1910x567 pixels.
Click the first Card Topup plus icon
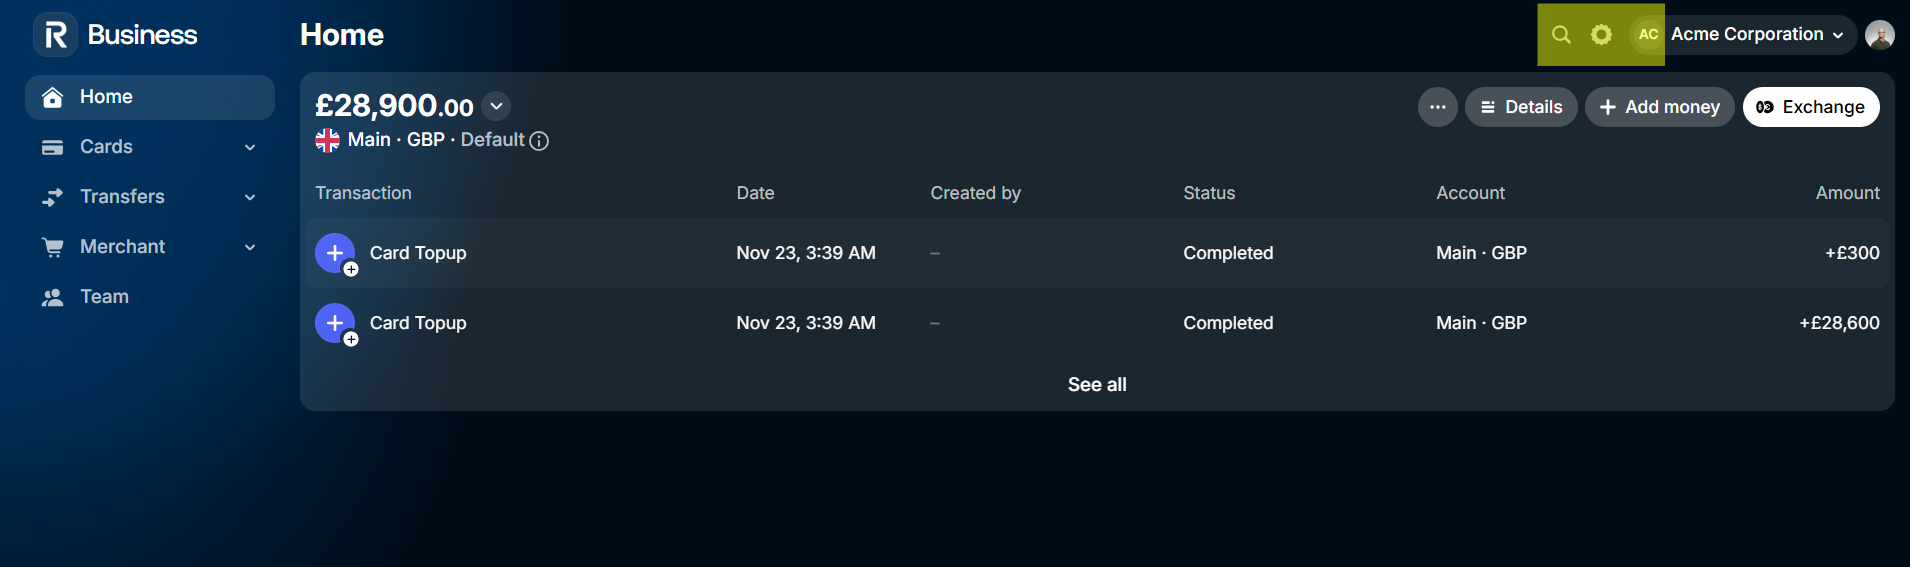pos(335,253)
